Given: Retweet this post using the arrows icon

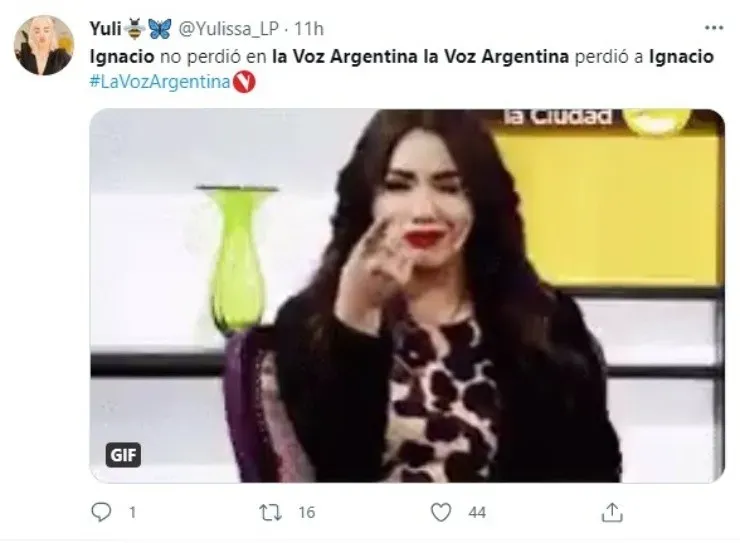Looking at the screenshot, I should pos(271,512).
